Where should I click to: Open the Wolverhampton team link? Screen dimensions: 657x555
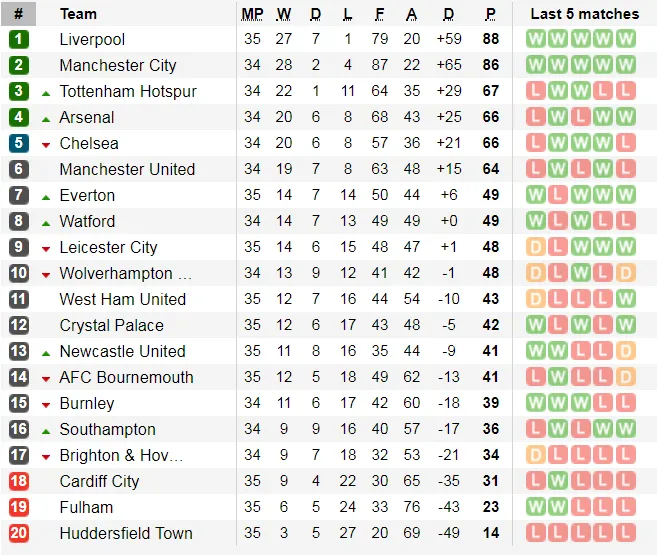click(x=125, y=273)
